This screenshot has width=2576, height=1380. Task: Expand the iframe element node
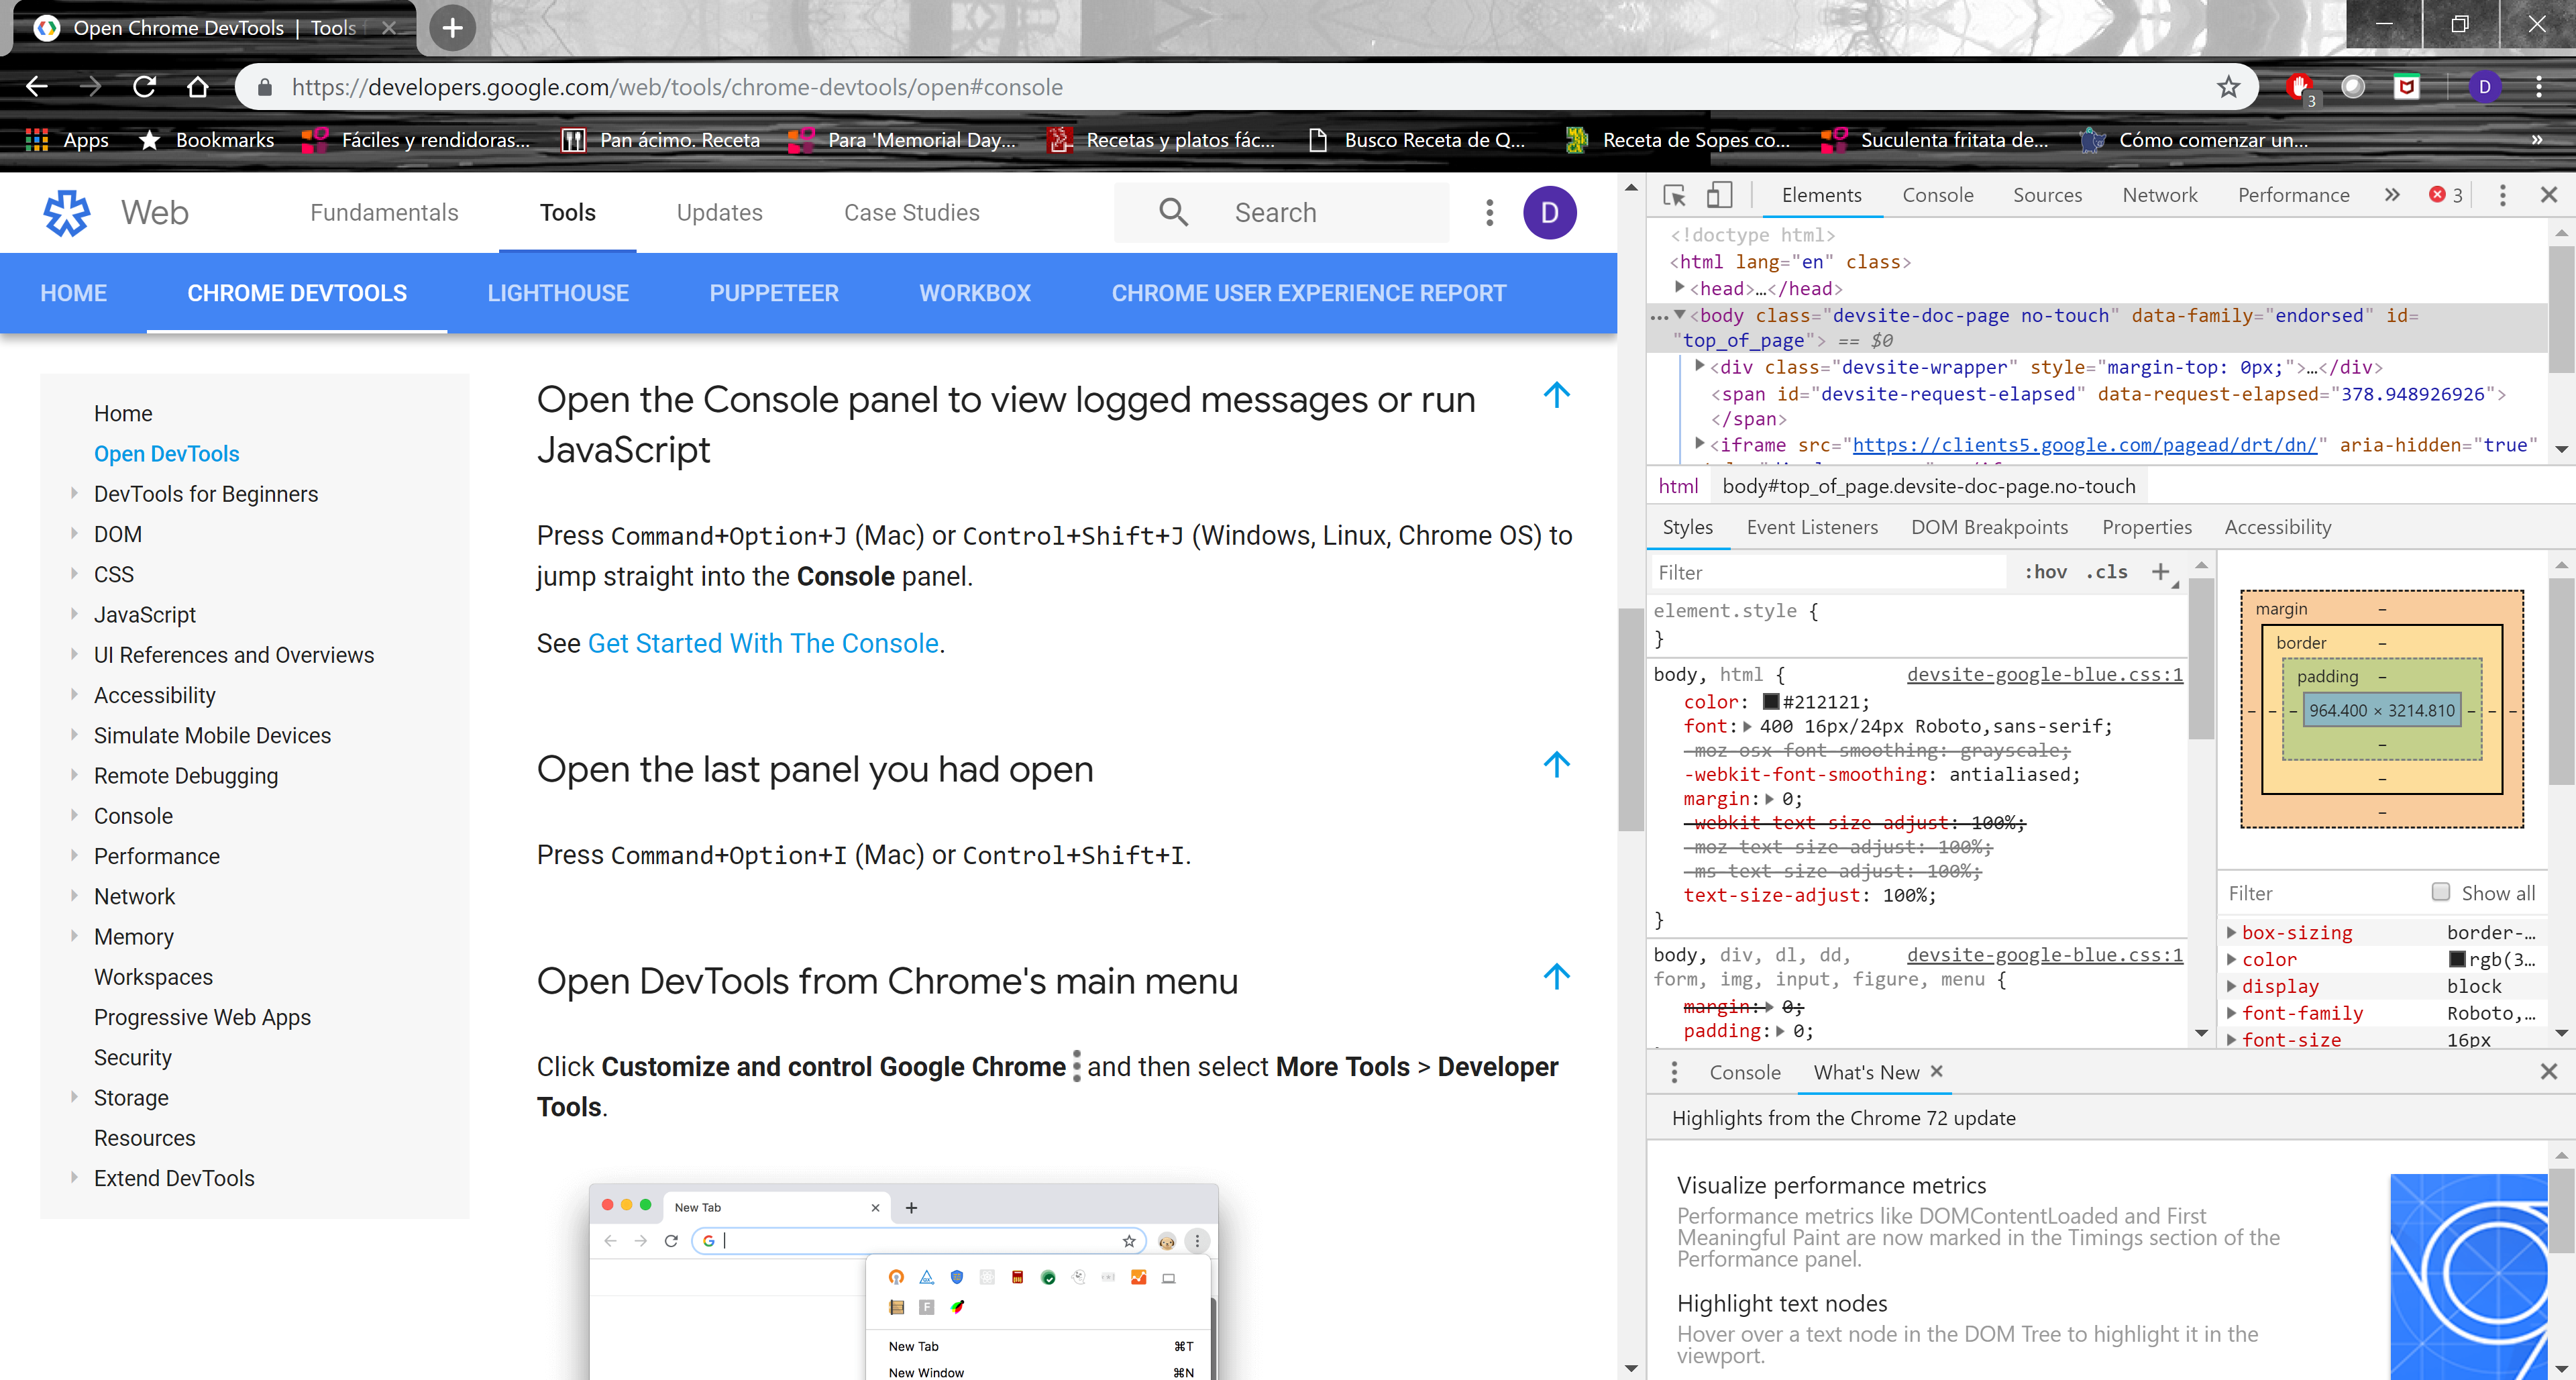[1700, 444]
